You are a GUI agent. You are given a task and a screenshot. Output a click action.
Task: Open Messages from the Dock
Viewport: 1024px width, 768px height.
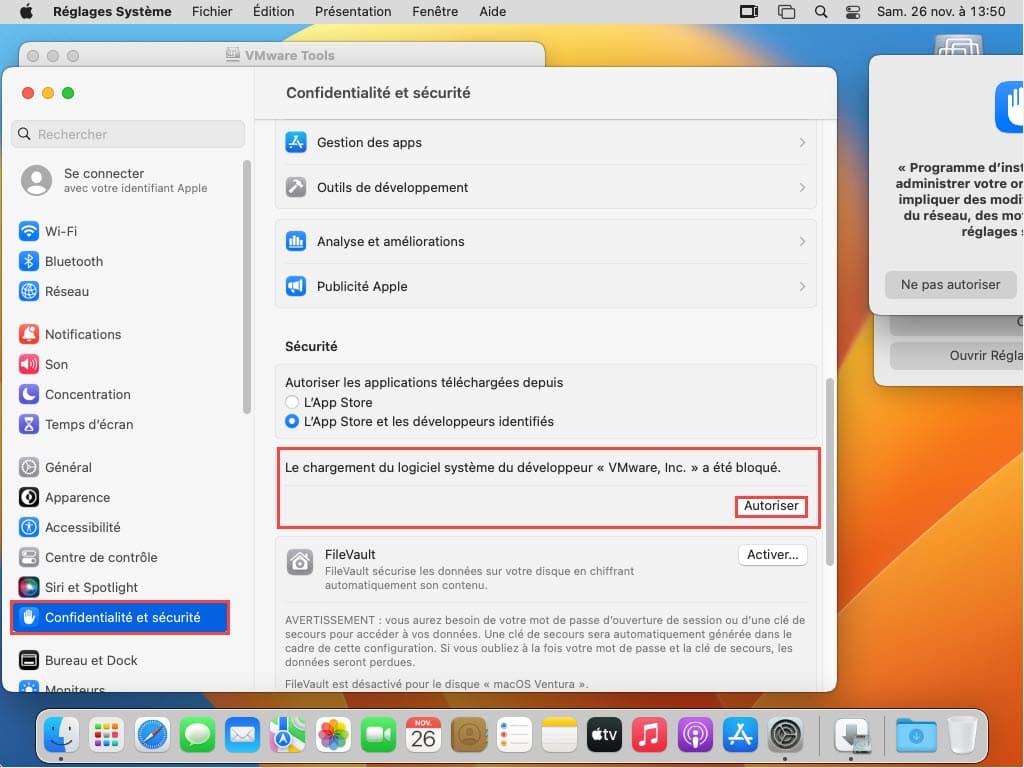click(x=197, y=735)
